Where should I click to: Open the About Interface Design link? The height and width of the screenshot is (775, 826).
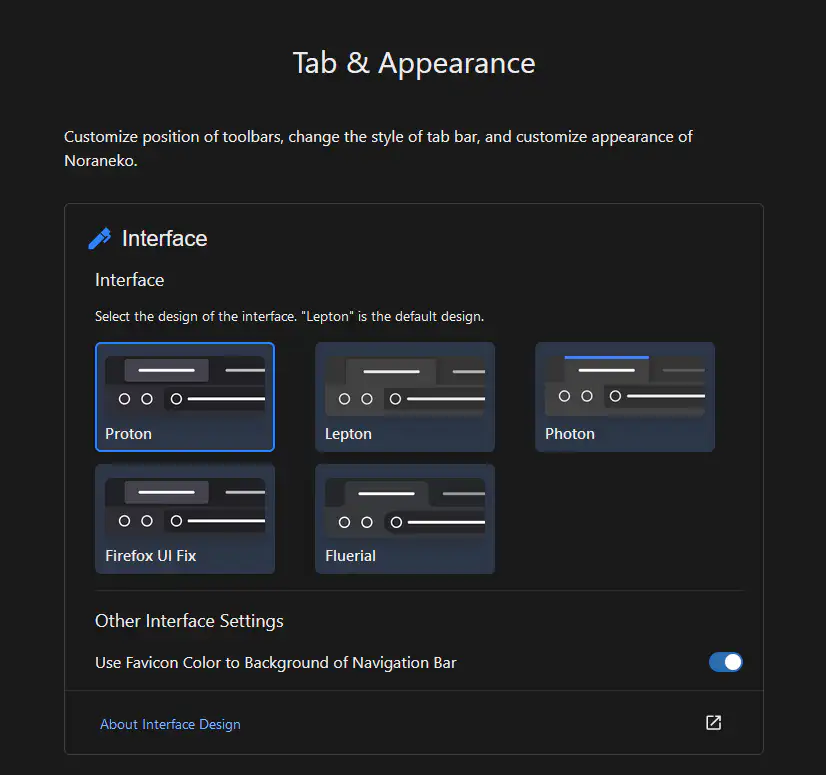[x=170, y=724]
